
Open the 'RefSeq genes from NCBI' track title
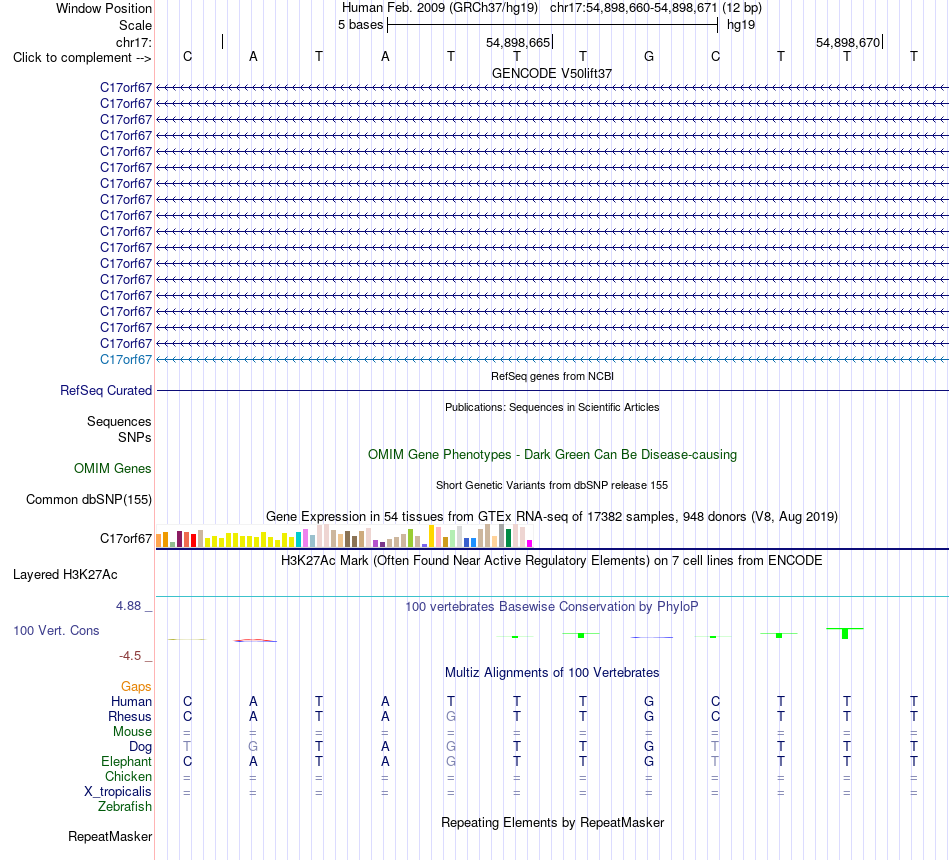552,376
